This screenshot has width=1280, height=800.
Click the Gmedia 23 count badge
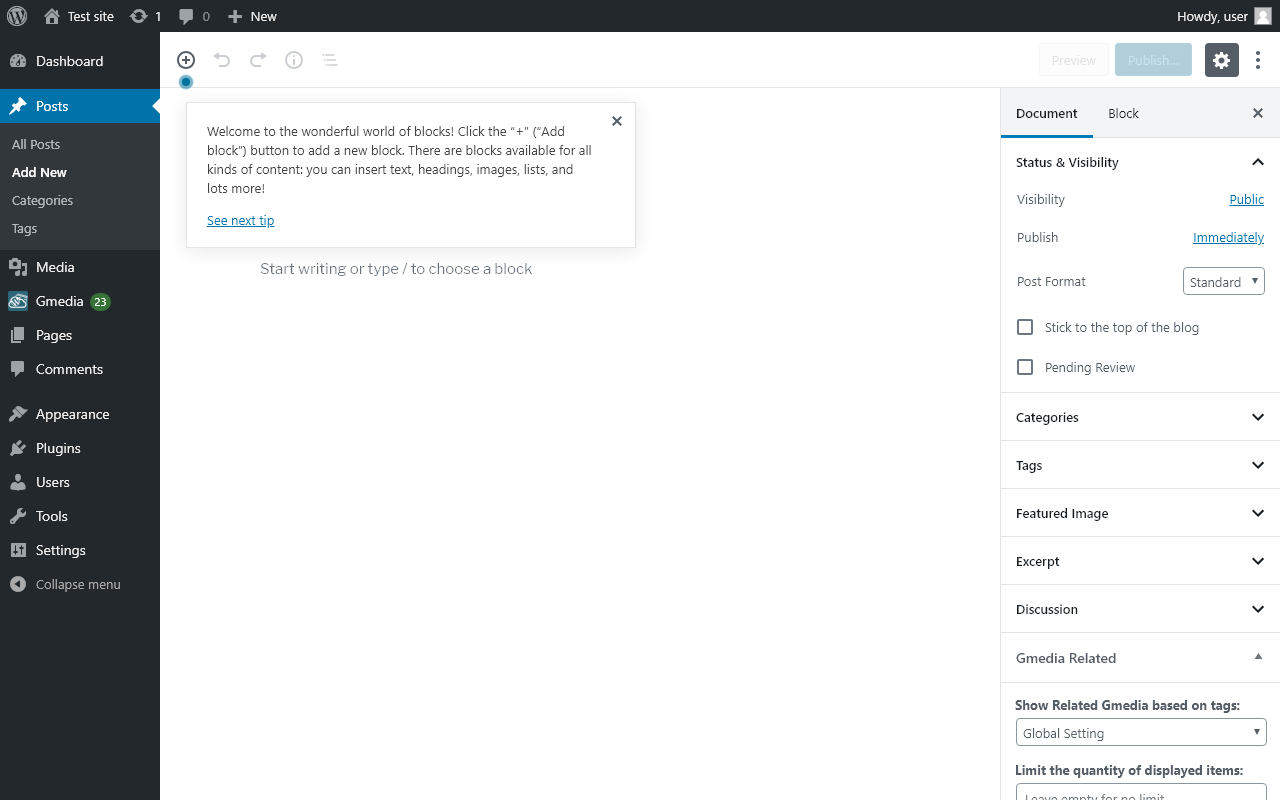[100, 301]
